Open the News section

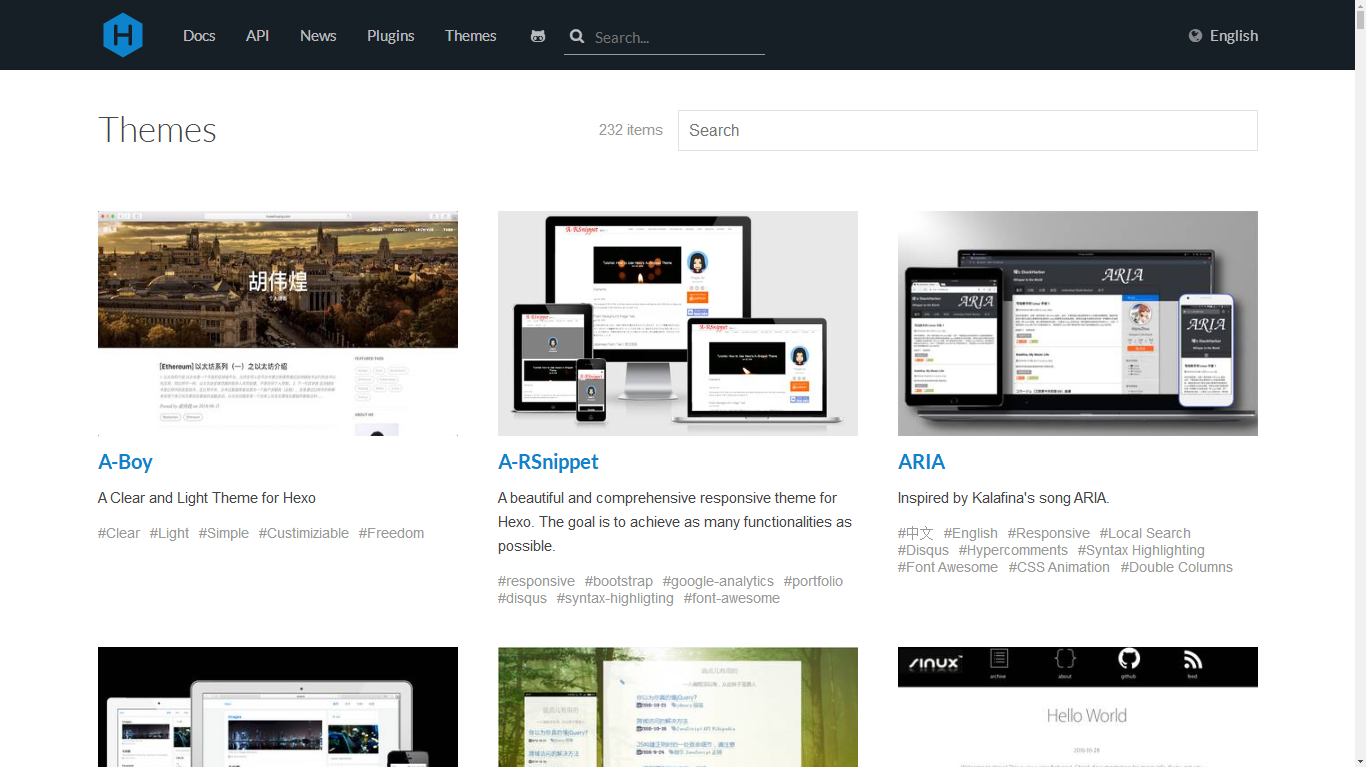pos(318,36)
